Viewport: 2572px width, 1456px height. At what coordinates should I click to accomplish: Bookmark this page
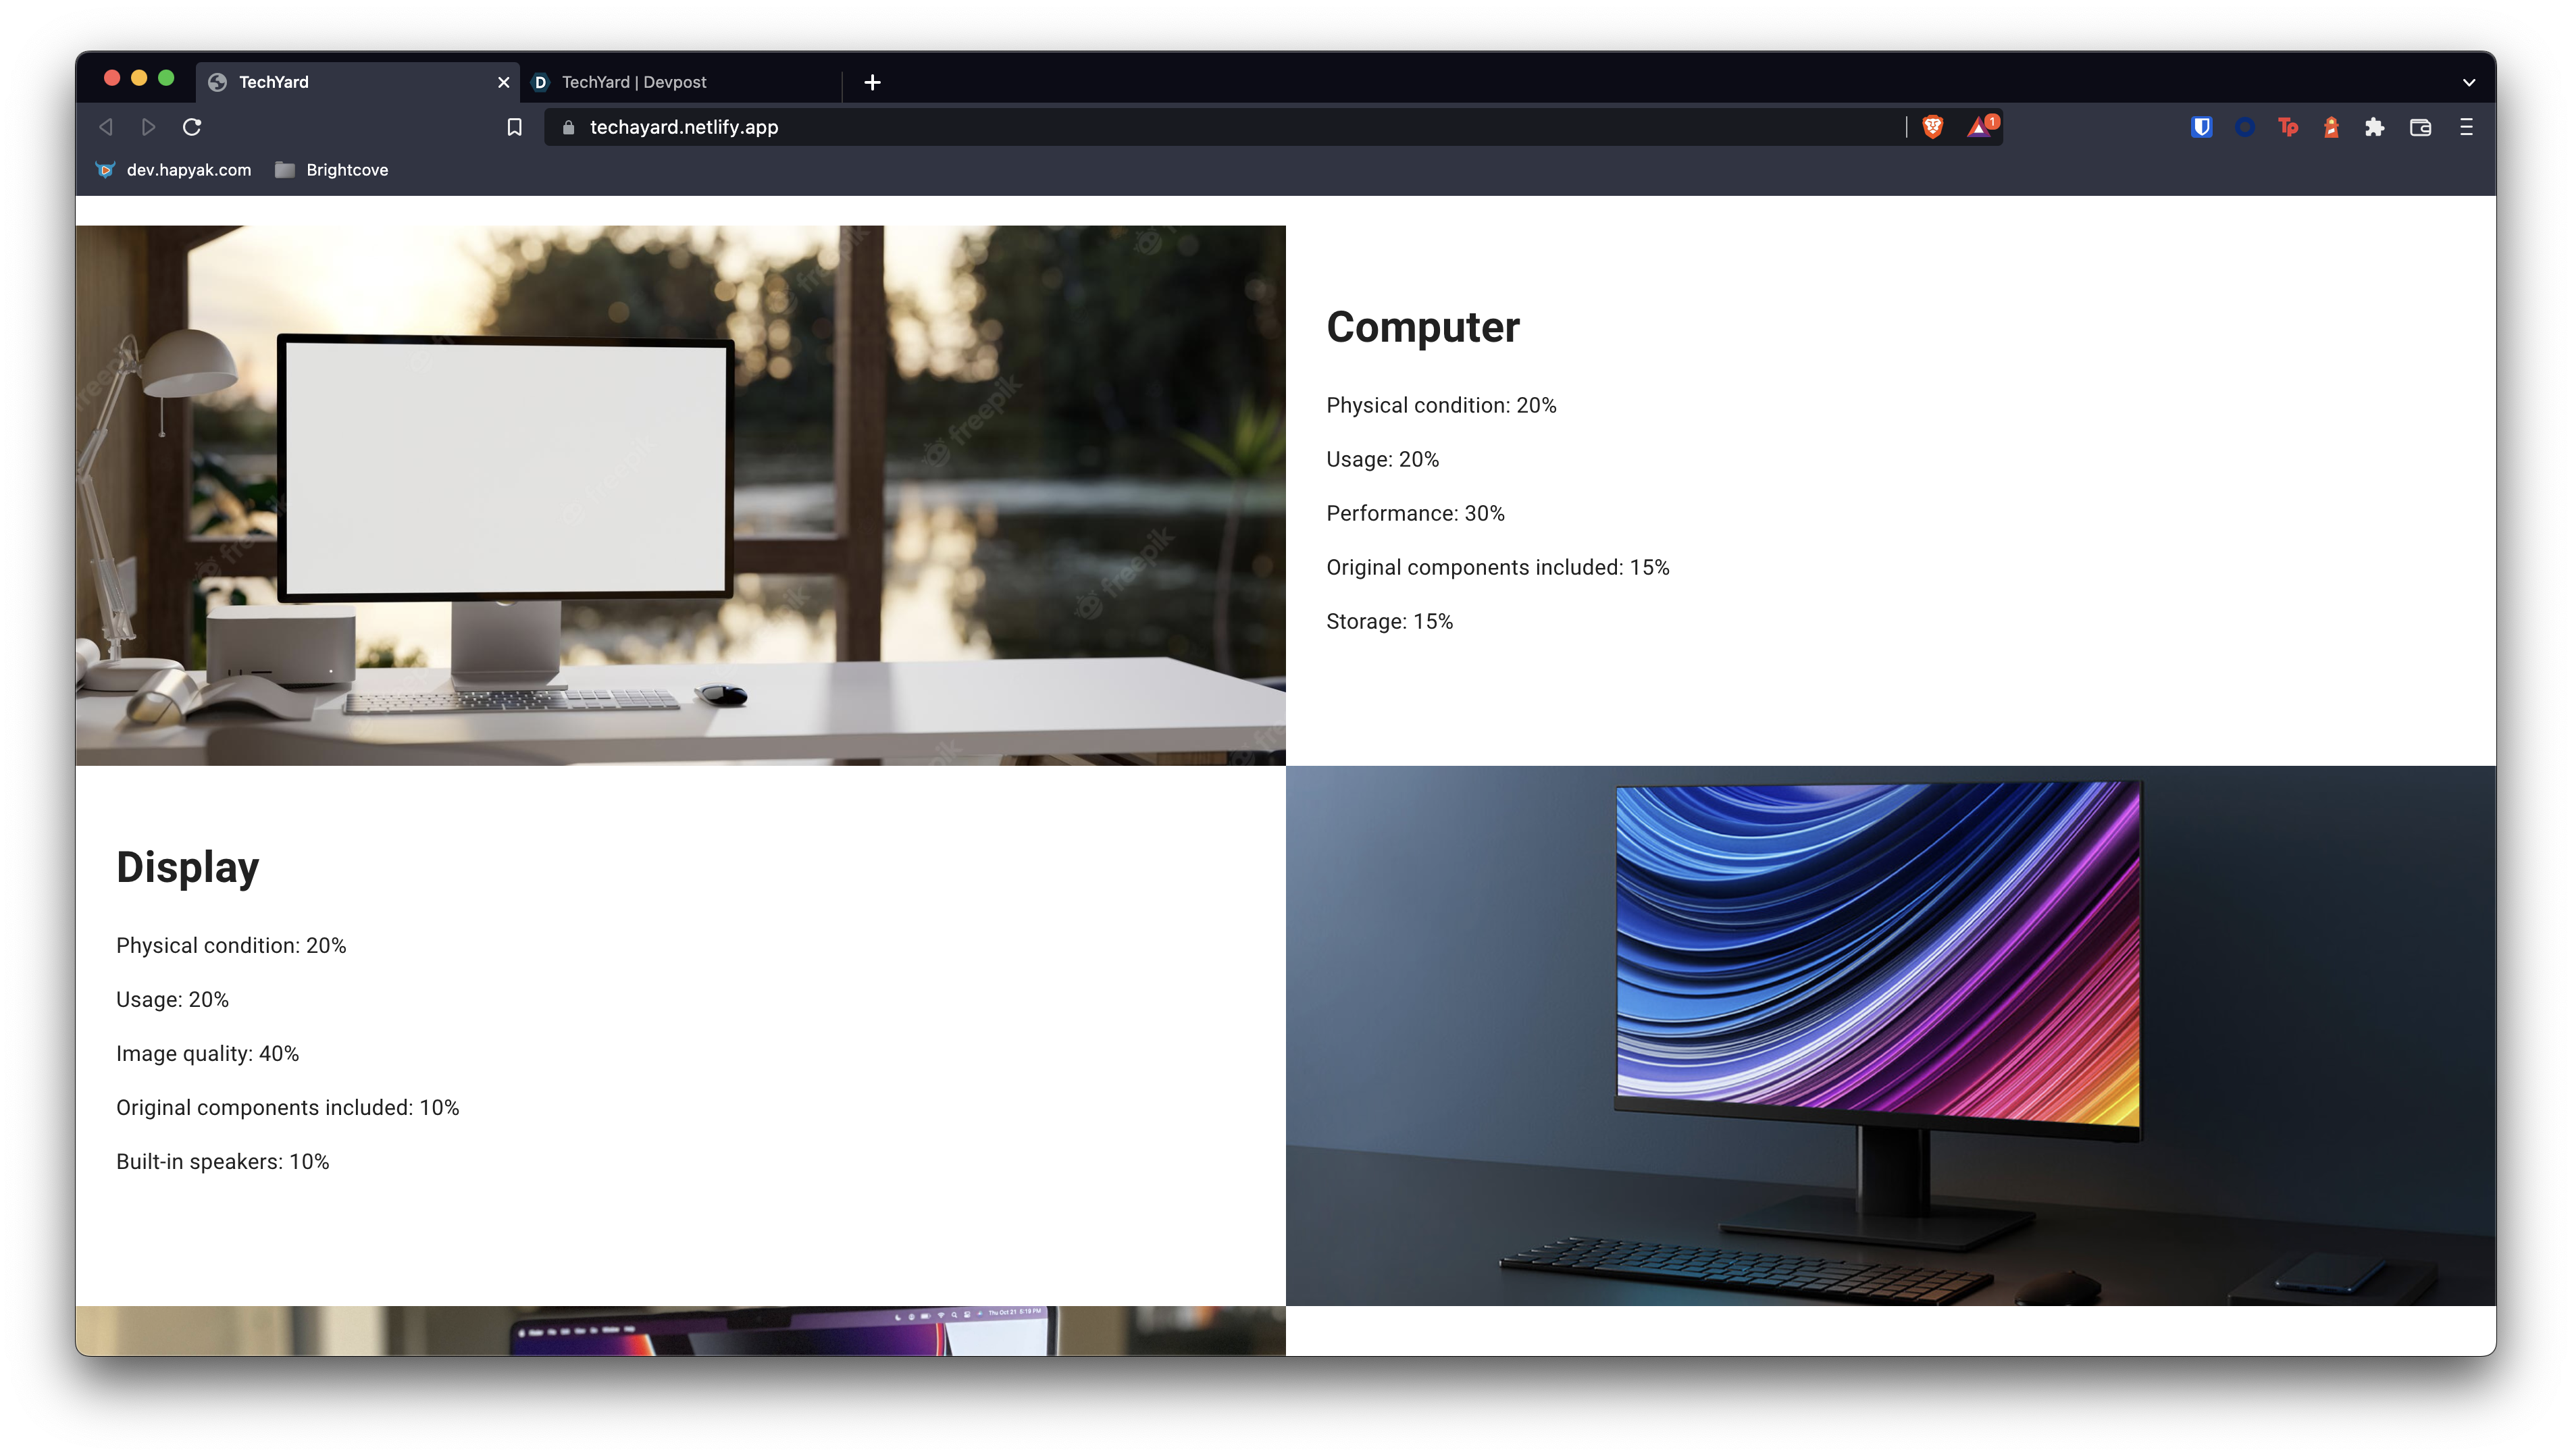coord(514,127)
